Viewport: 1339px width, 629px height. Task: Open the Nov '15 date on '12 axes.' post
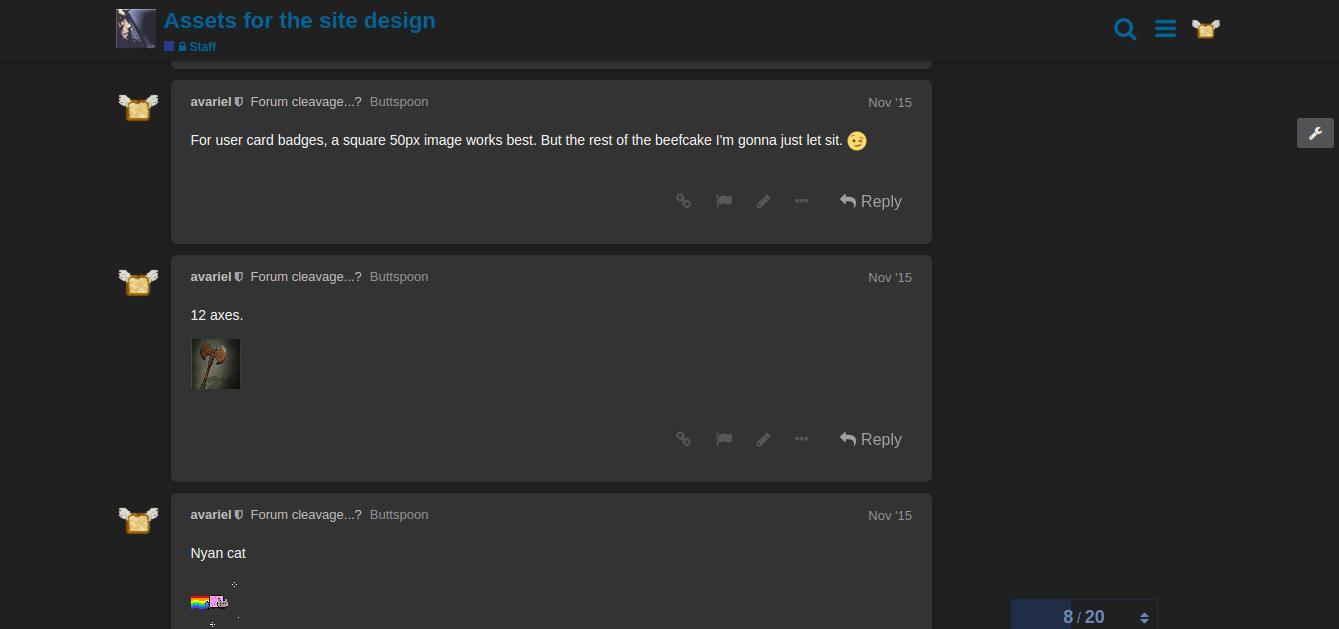point(890,278)
